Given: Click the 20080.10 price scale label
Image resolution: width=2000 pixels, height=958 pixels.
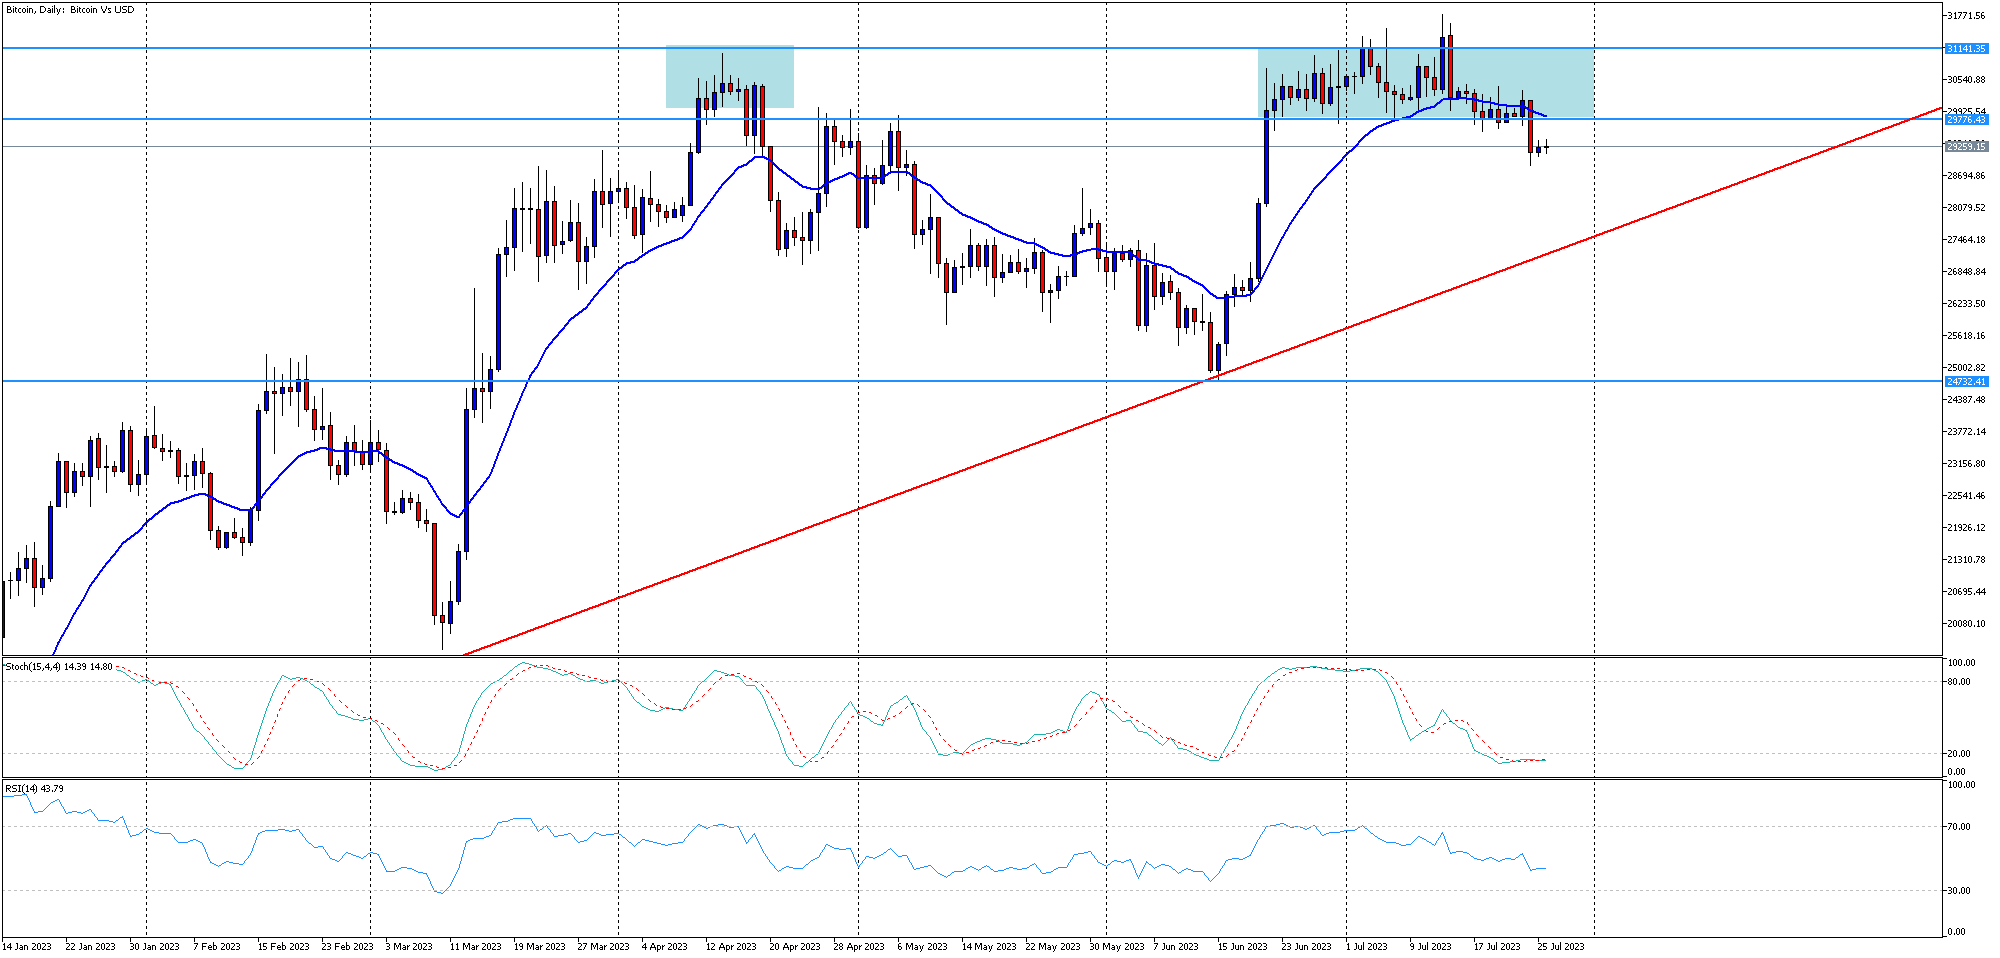Looking at the screenshot, I should [x=1966, y=624].
